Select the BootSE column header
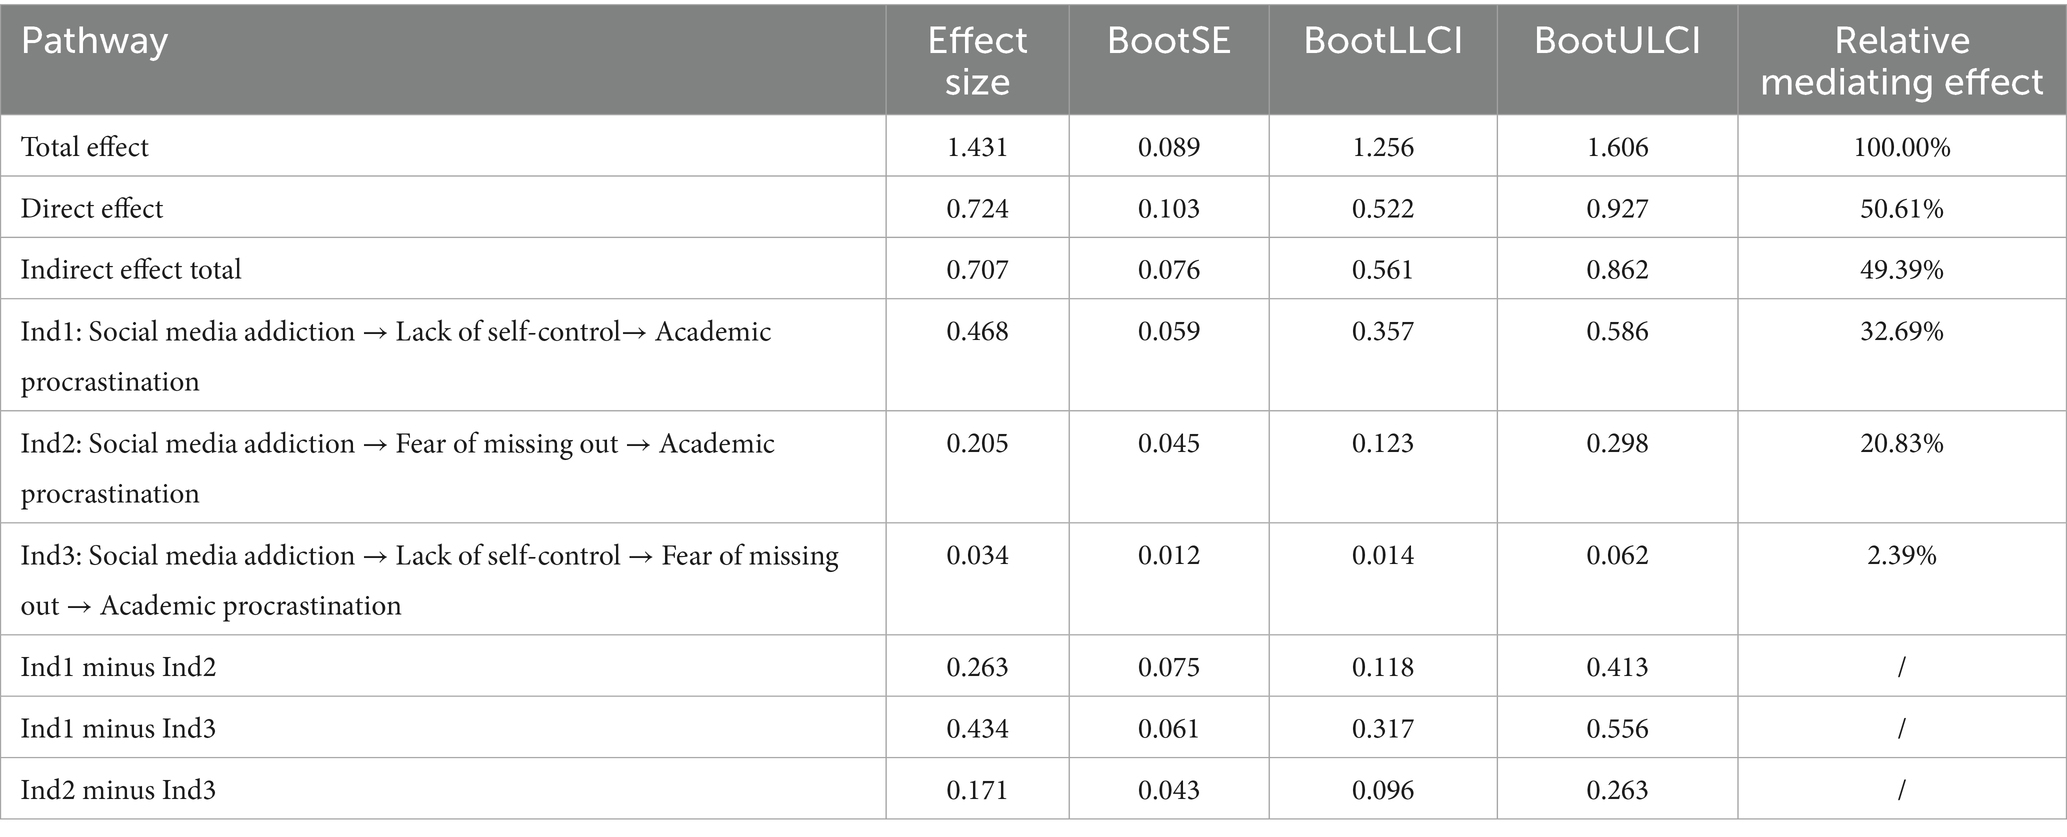Viewport: 2067px width, 837px height. [x=1168, y=41]
